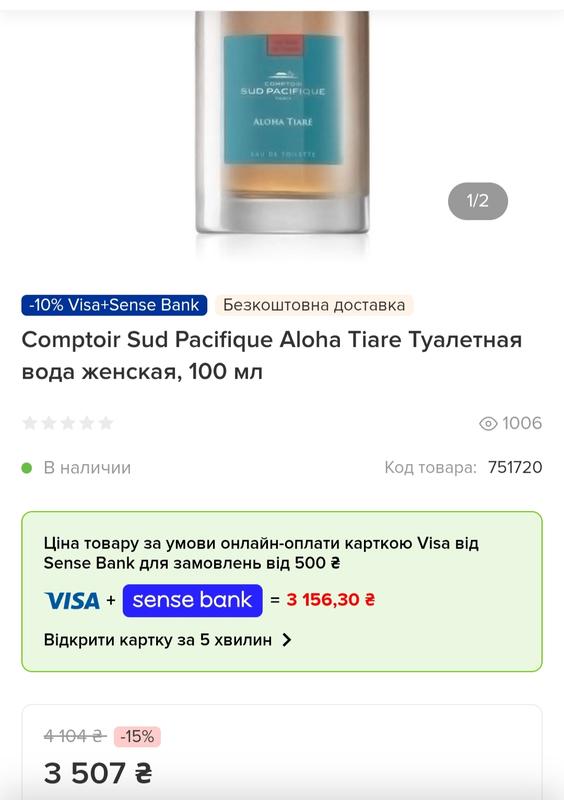Image resolution: width=564 pixels, height=800 pixels.
Task: Click the Ціна товару promo description text
Action: [261, 553]
